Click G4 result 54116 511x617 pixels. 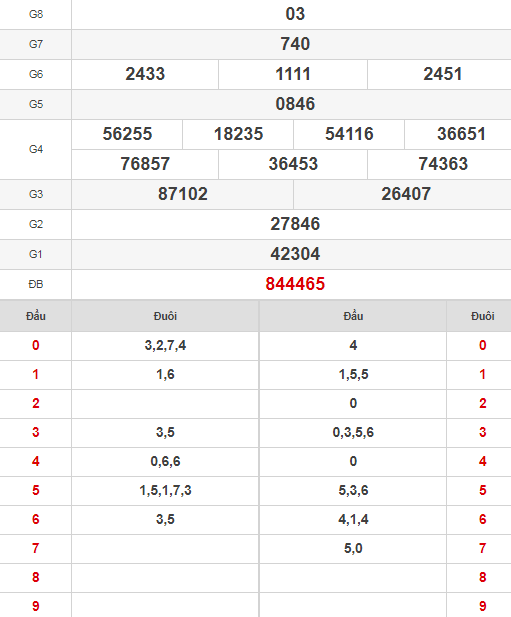349,134
